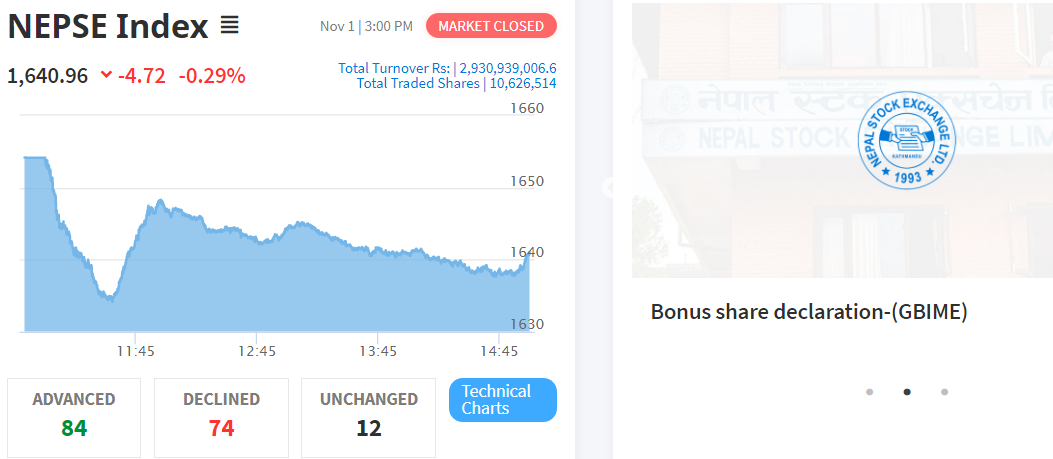Open the Technical Charts button

pos(502,400)
